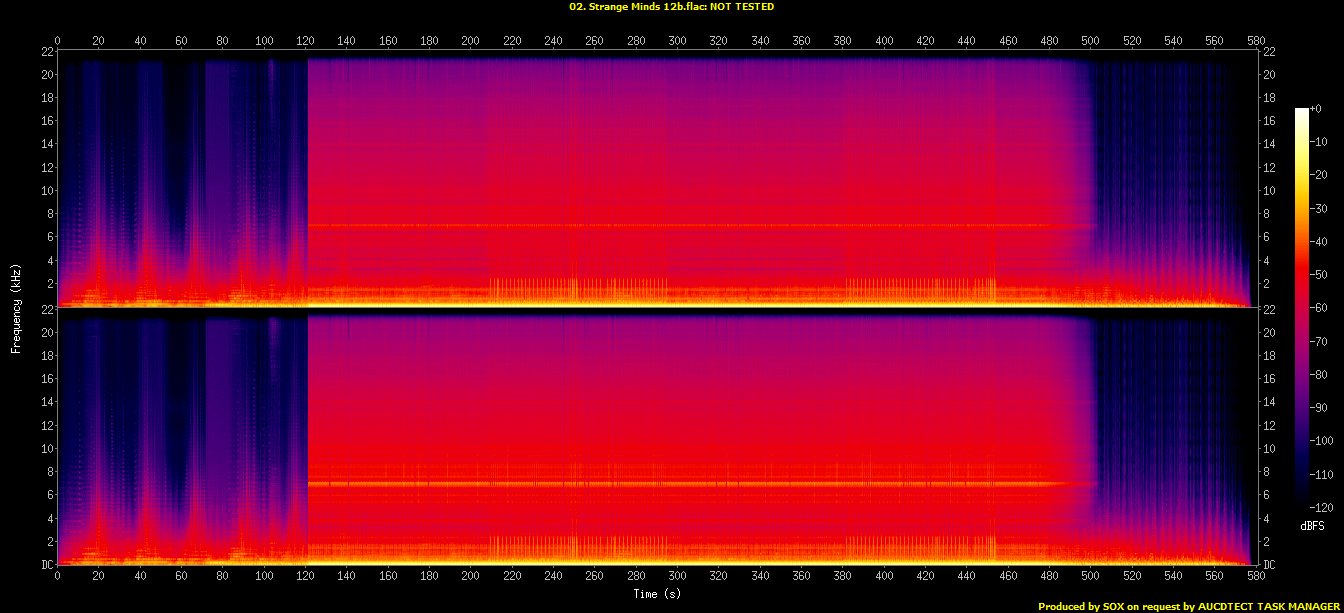Viewport: 1344px width, 613px height.
Task: Click the 'Time (s)' axis label
Action: 657,593
